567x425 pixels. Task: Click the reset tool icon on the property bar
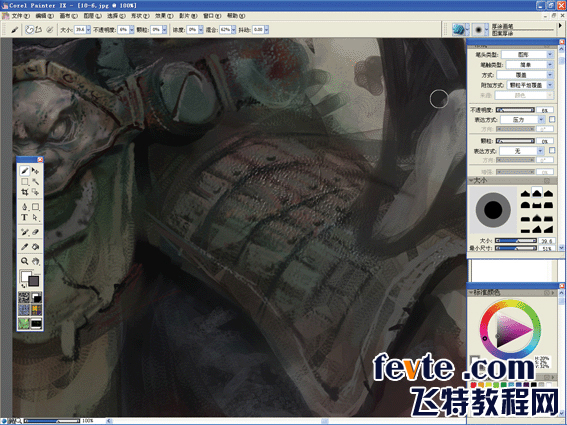click(50, 30)
